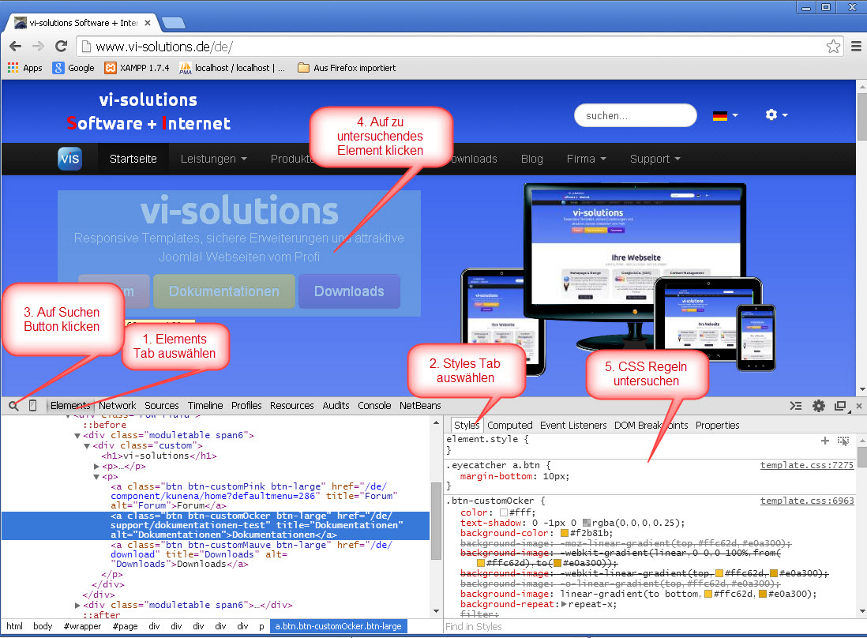Toggle the device icon next to inspect tool
This screenshot has width=867, height=638.
[x=32, y=404]
